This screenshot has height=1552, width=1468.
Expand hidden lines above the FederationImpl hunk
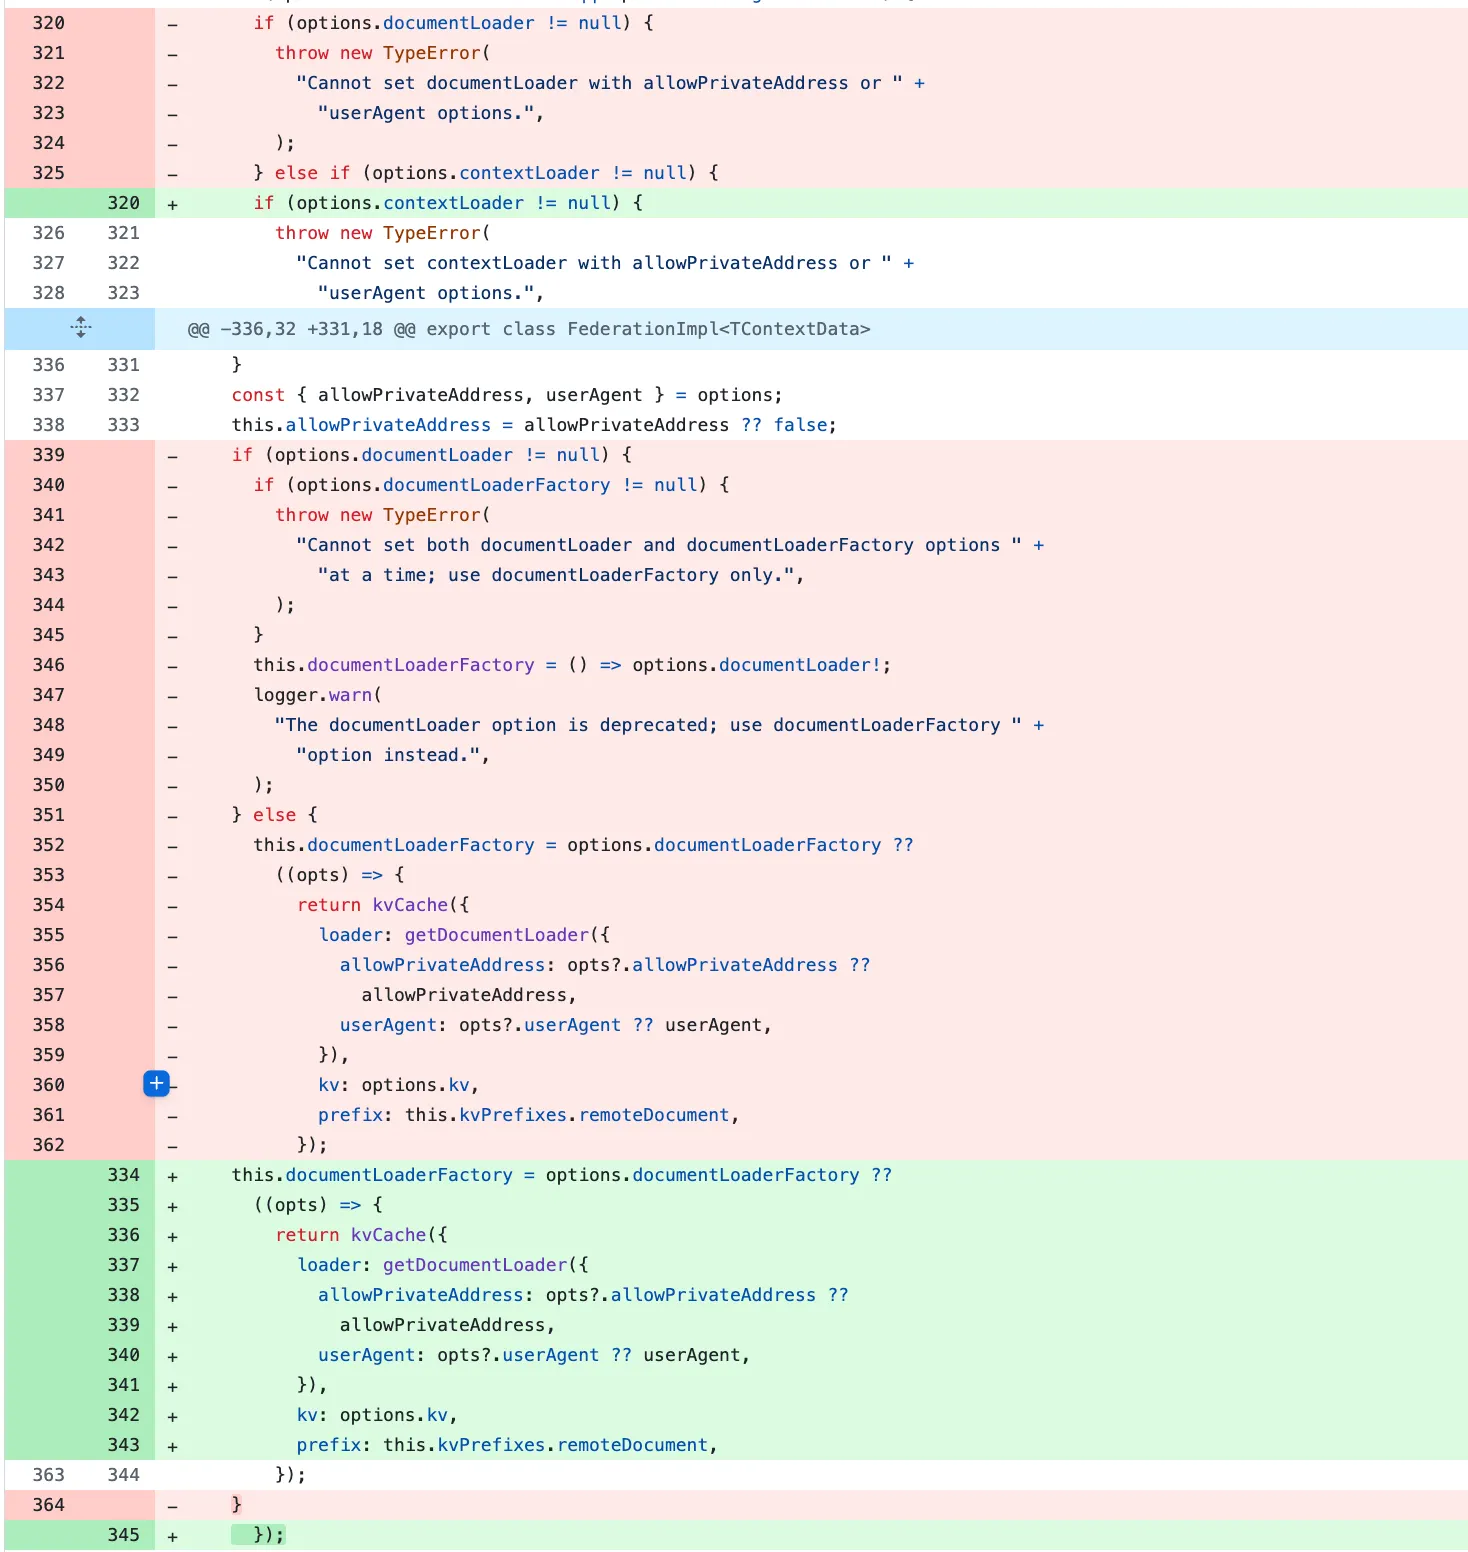[80, 328]
